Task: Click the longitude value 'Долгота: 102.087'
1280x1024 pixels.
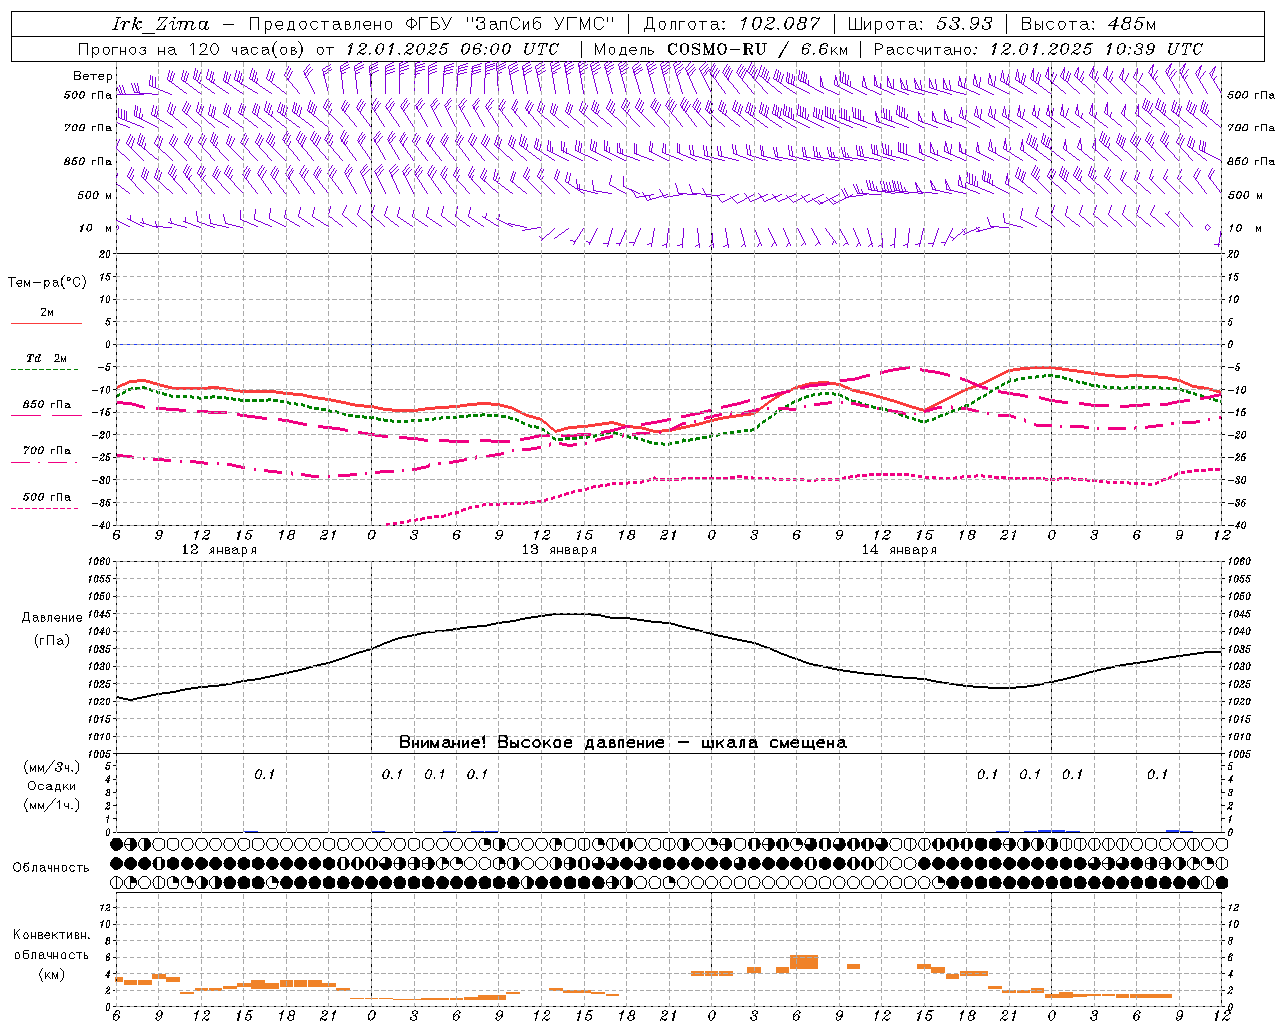Action: coord(731,24)
